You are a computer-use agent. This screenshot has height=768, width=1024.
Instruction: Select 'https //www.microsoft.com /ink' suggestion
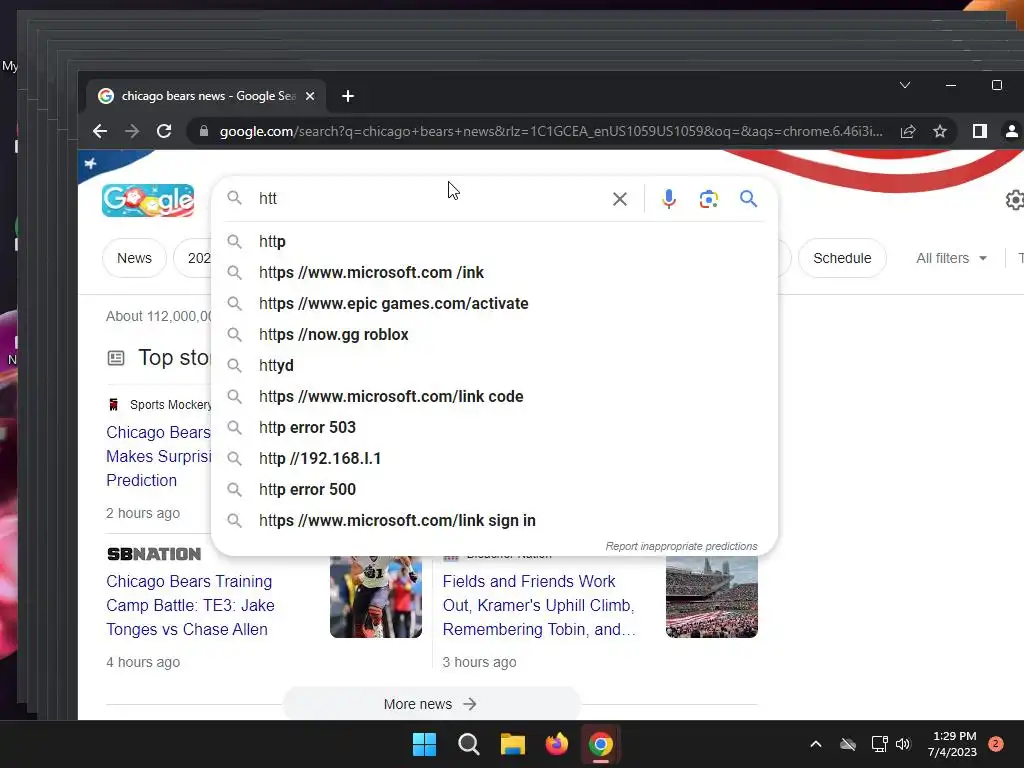(x=494, y=272)
